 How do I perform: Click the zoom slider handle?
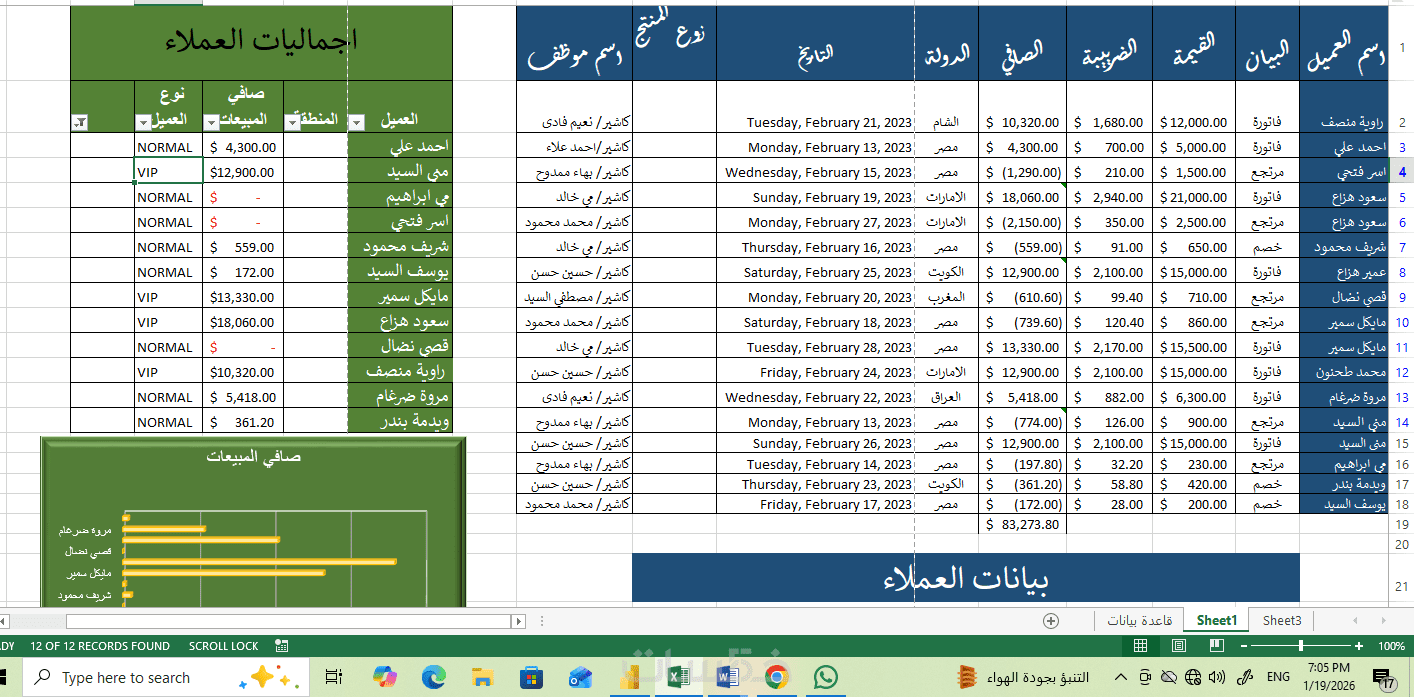1301,646
